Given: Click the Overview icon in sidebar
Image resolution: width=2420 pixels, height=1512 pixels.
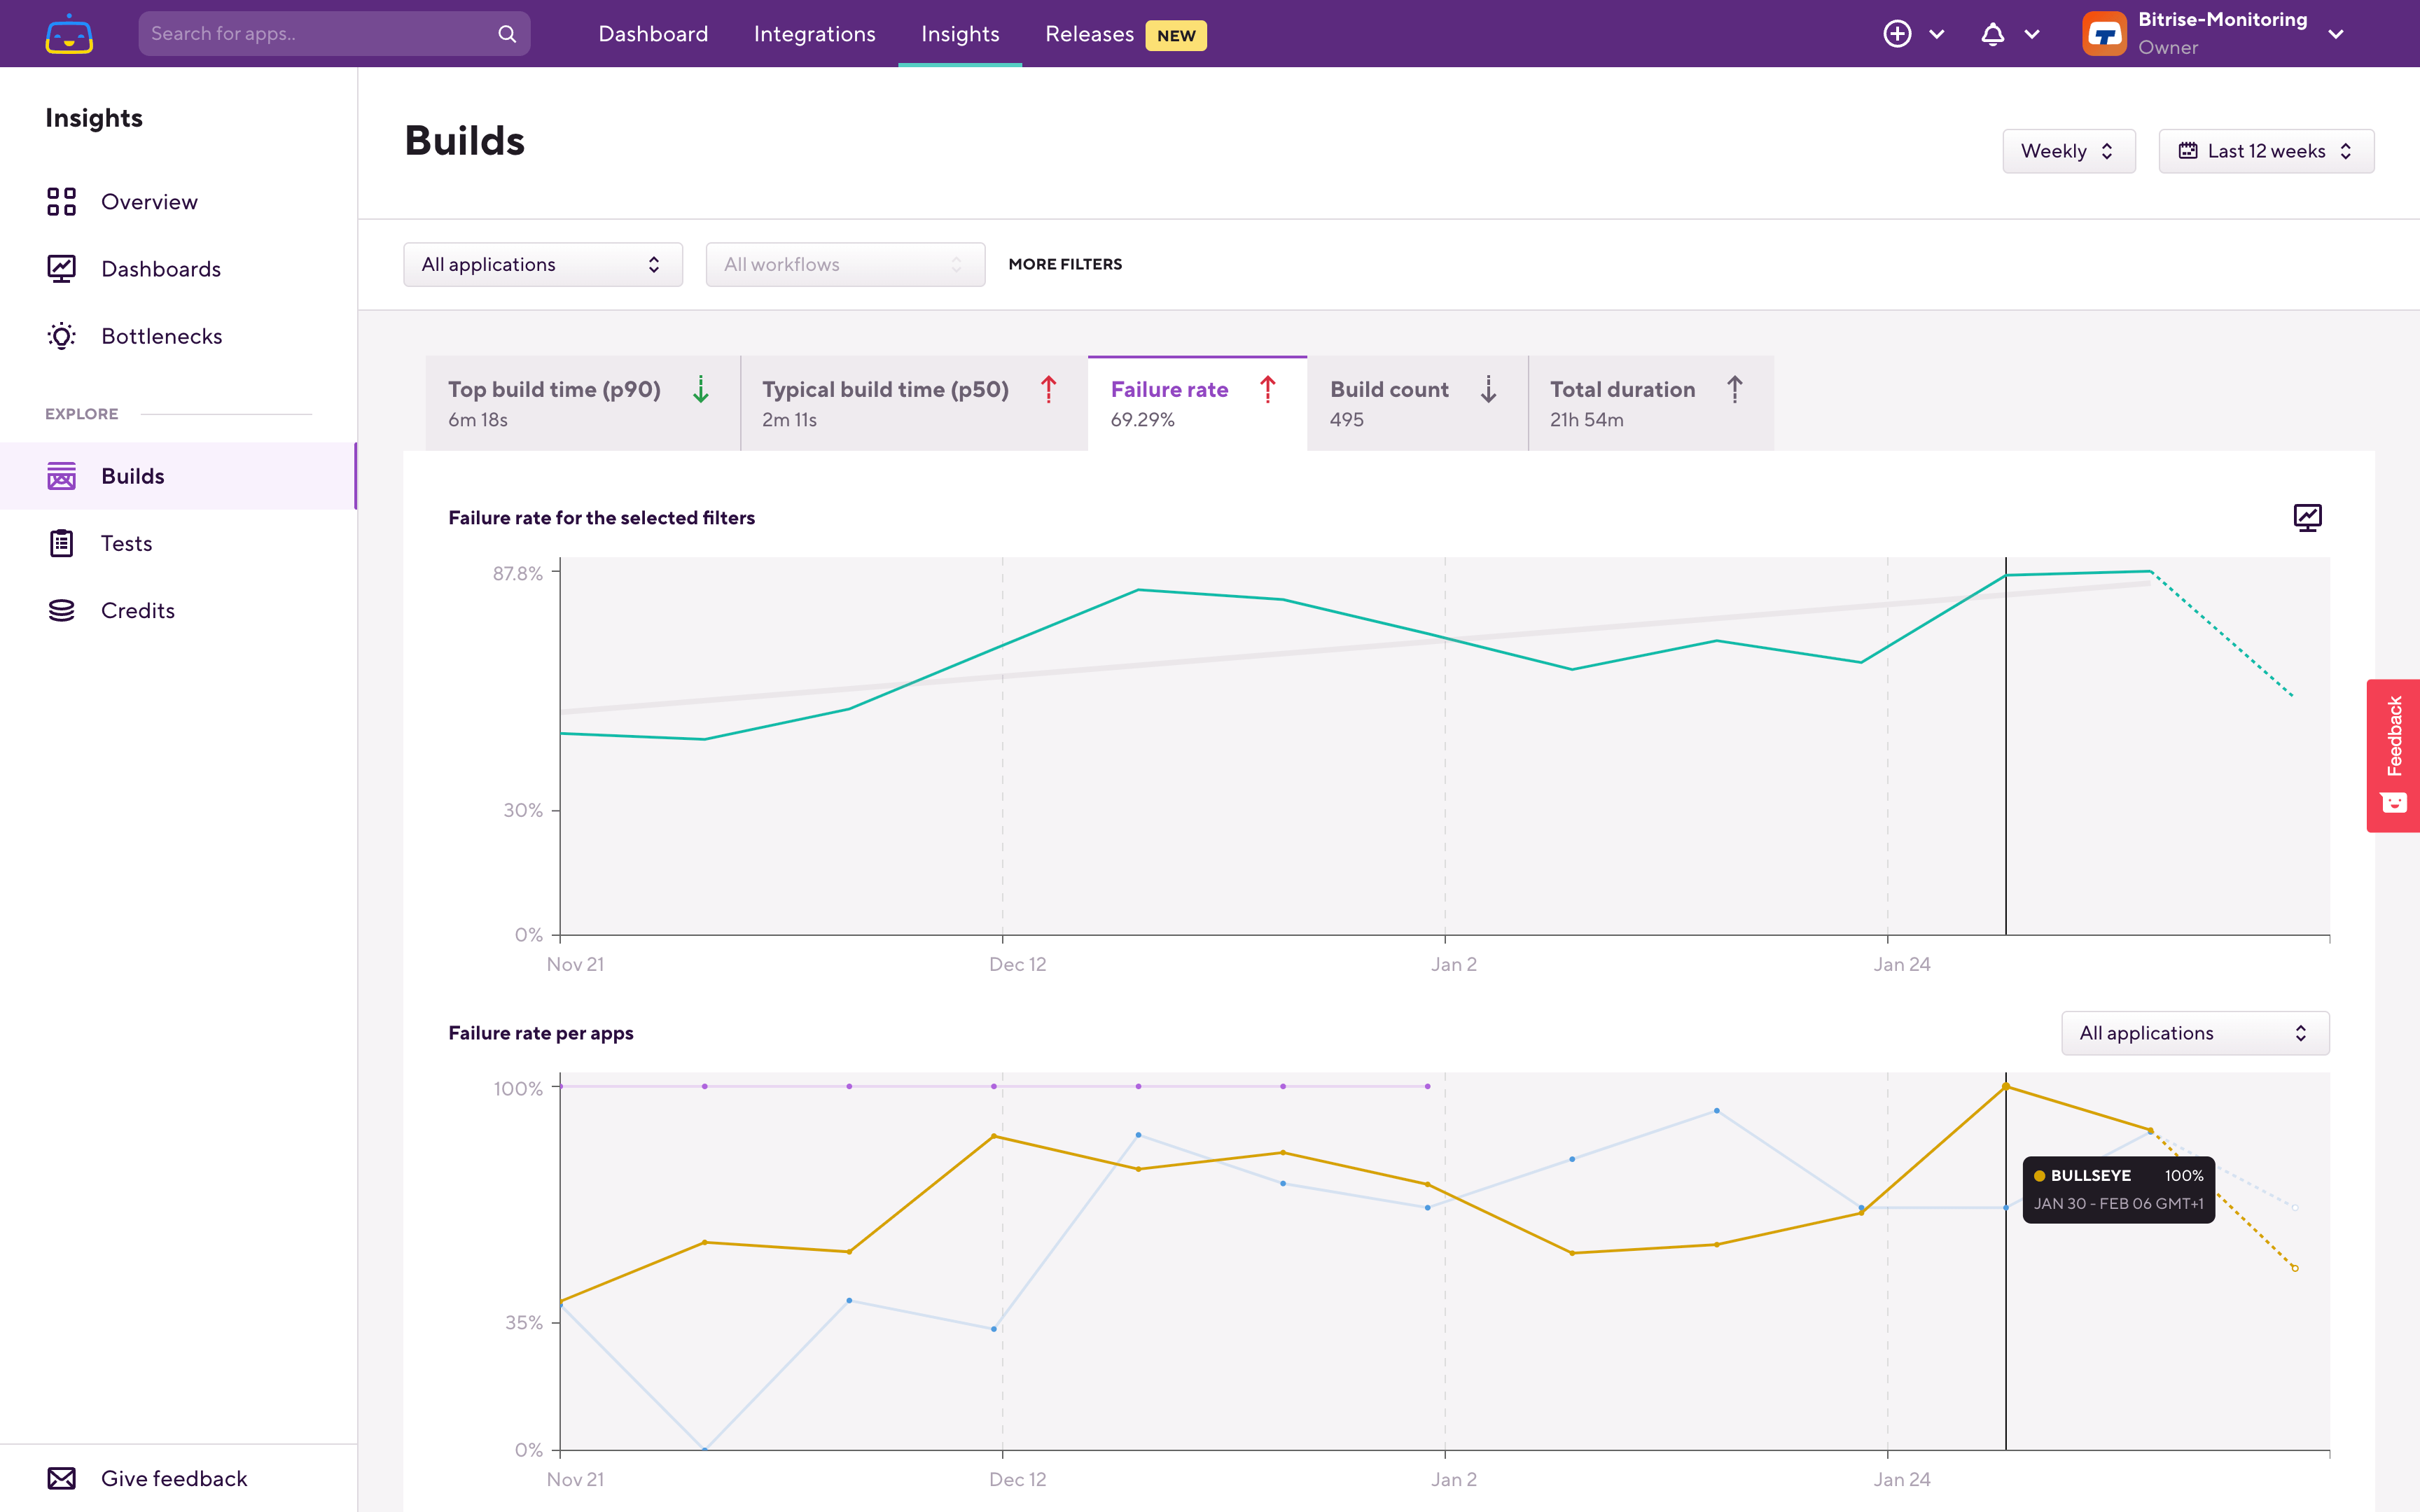Looking at the screenshot, I should point(60,200).
